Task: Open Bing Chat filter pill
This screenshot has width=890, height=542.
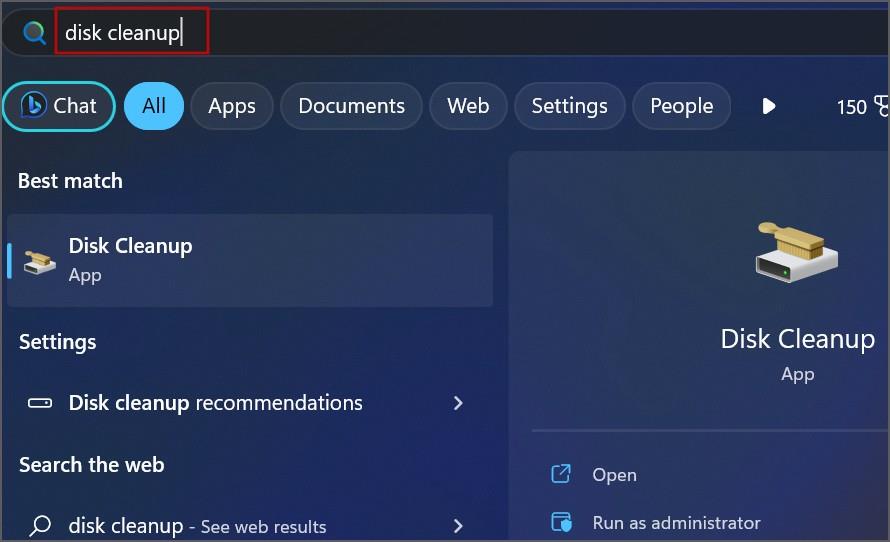Action: (x=59, y=106)
